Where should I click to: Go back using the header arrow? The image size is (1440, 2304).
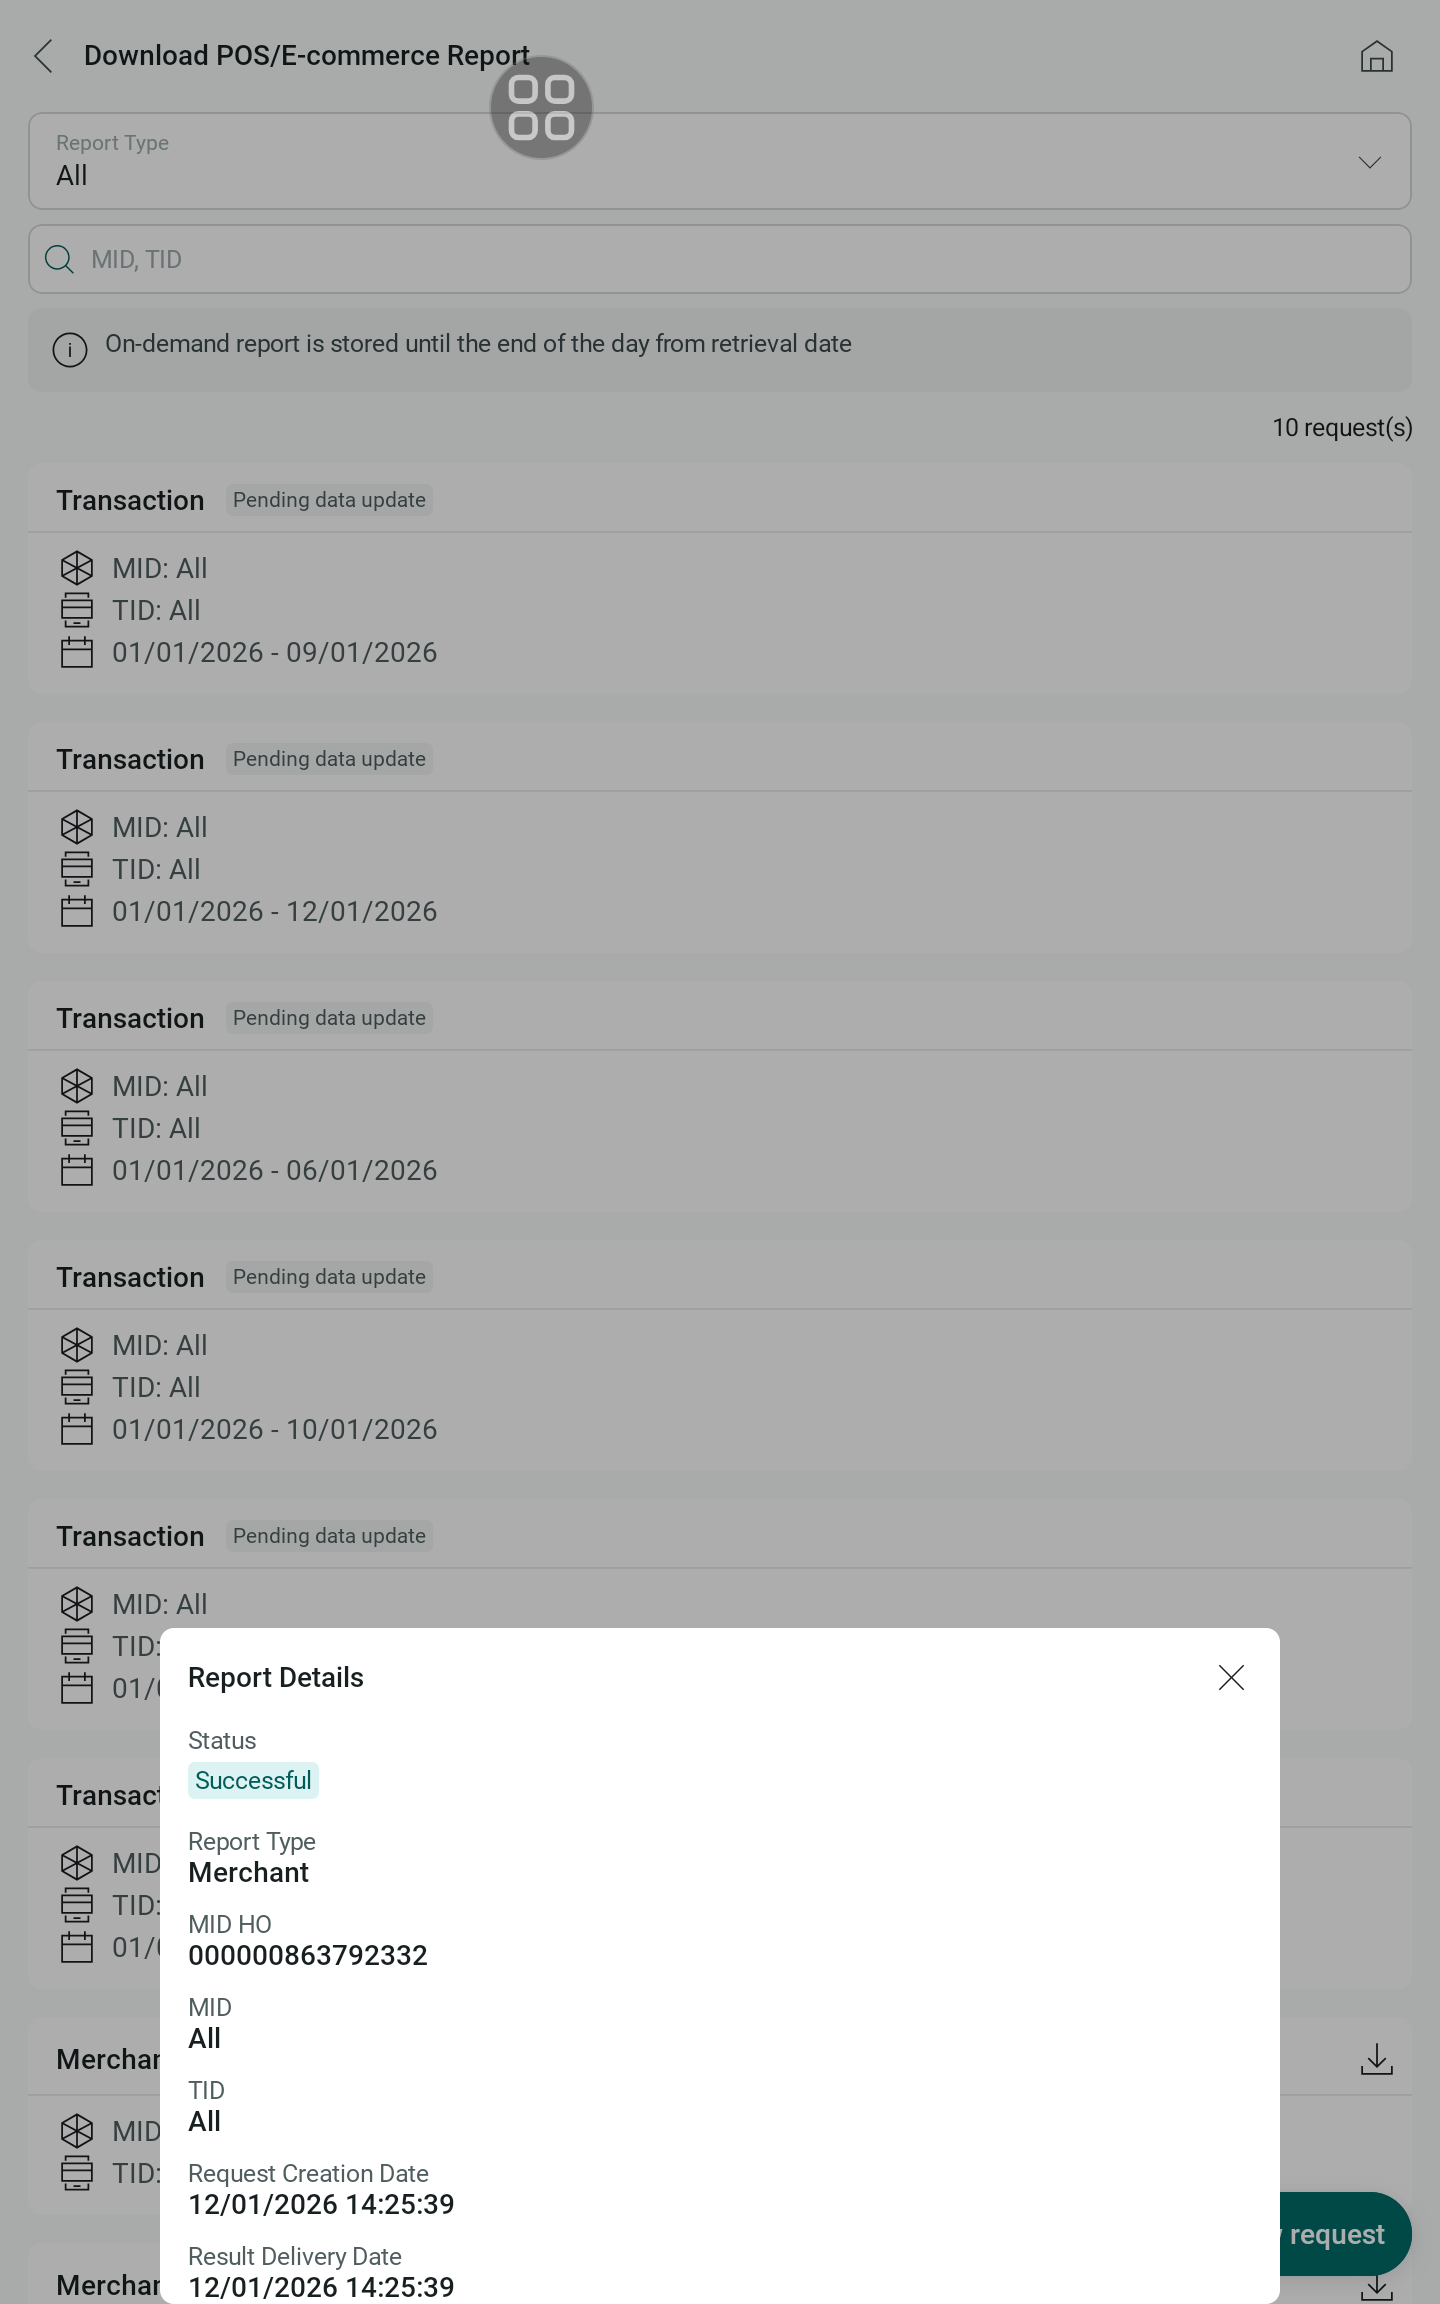[x=44, y=56]
